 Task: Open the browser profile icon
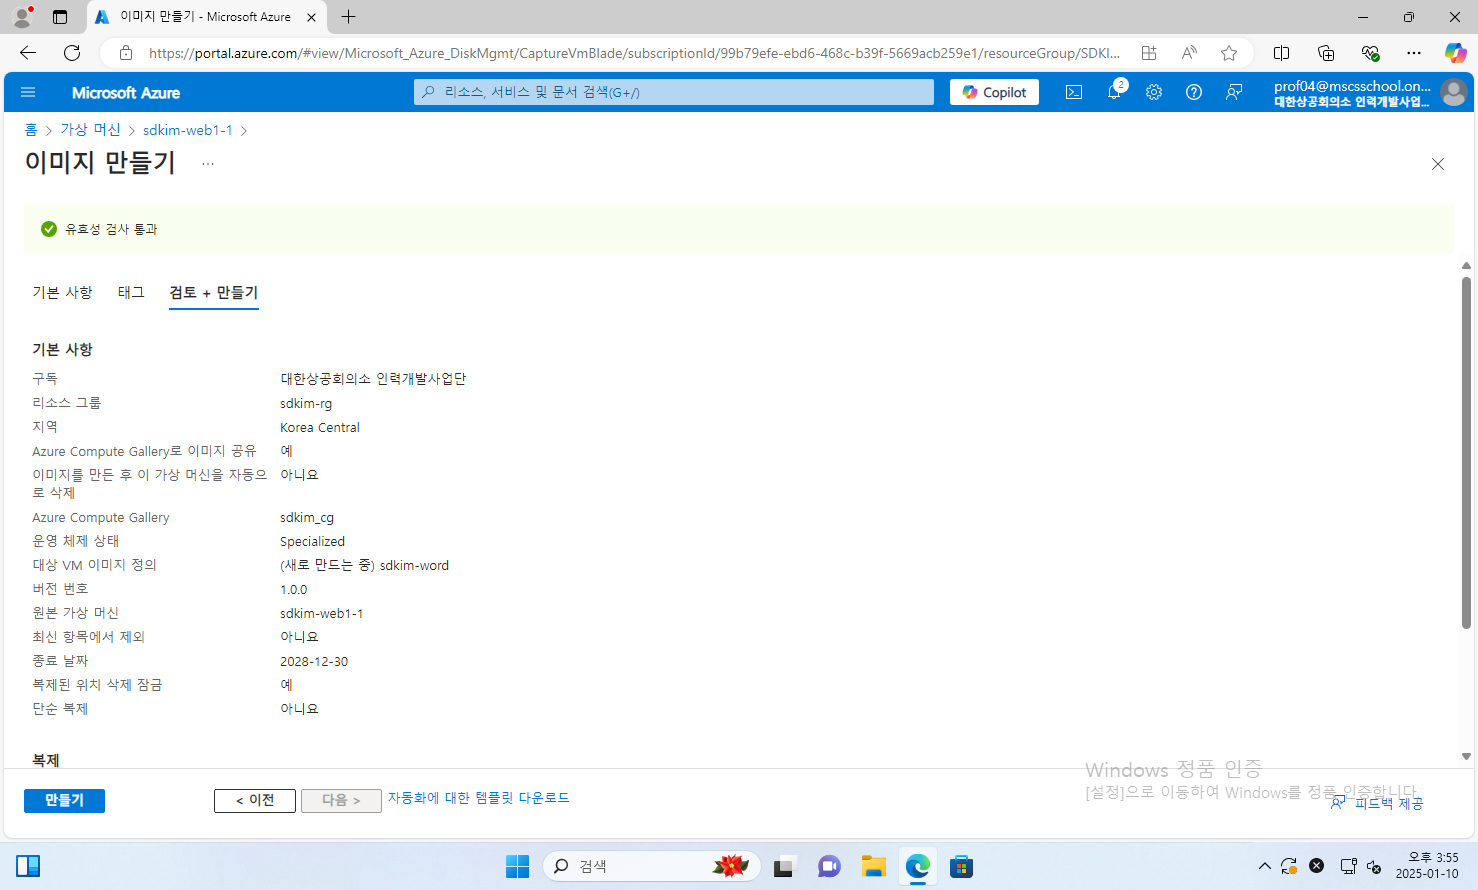pyautogui.click(x=22, y=17)
